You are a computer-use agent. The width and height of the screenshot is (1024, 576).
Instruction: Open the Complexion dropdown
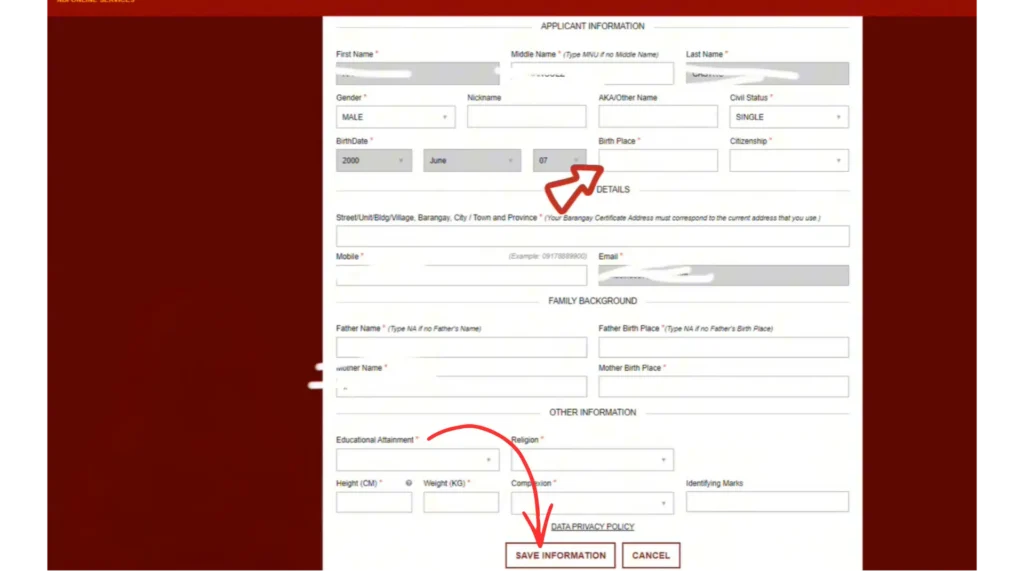tap(592, 503)
